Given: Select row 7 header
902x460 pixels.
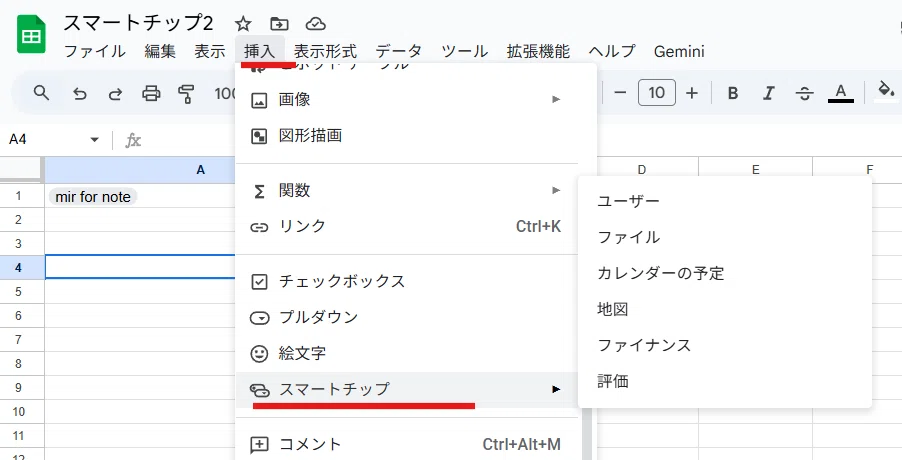Looking at the screenshot, I should [22, 339].
